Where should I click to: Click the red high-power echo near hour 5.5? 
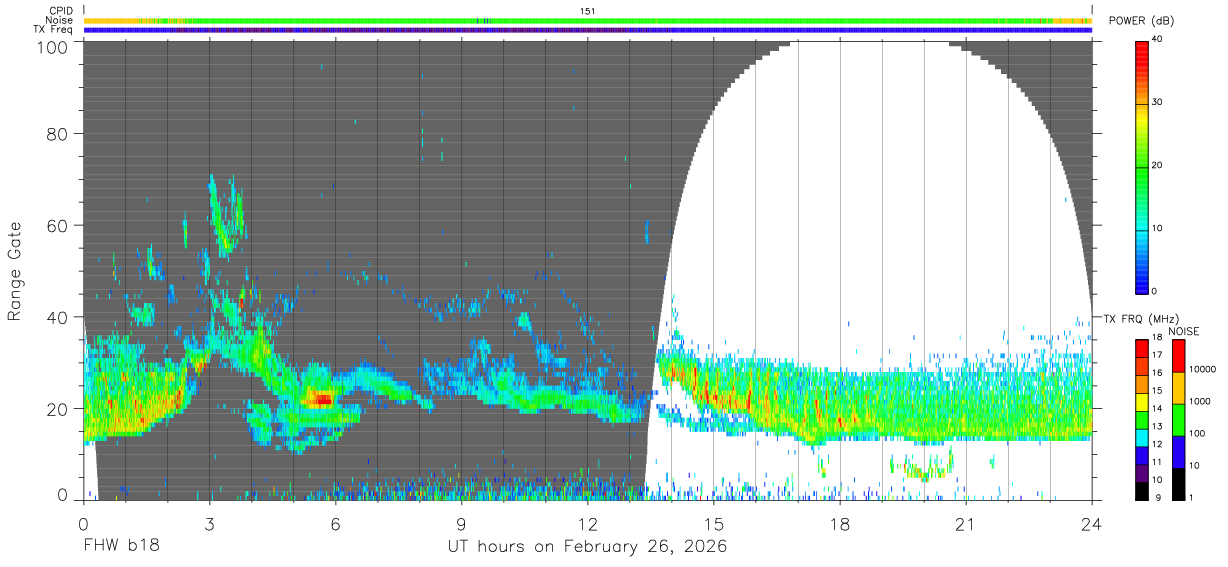pyautogui.click(x=319, y=399)
